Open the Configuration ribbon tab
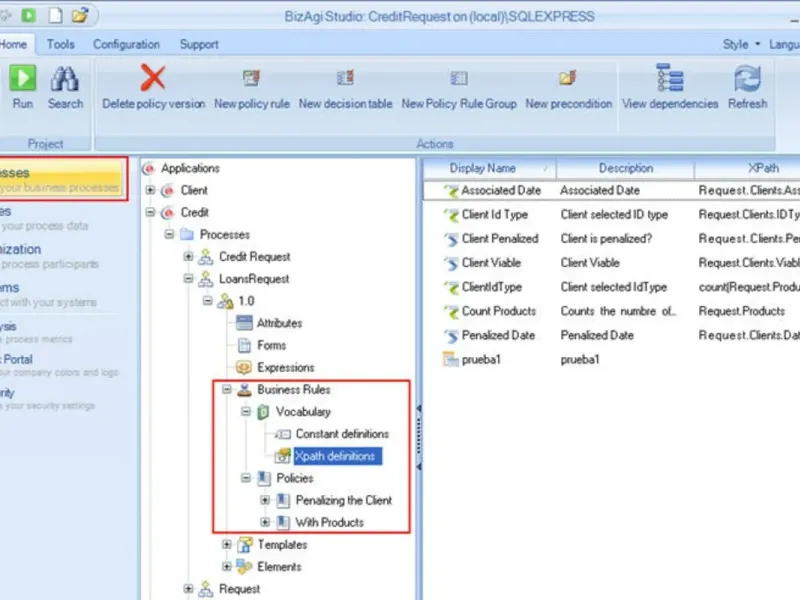 126,44
